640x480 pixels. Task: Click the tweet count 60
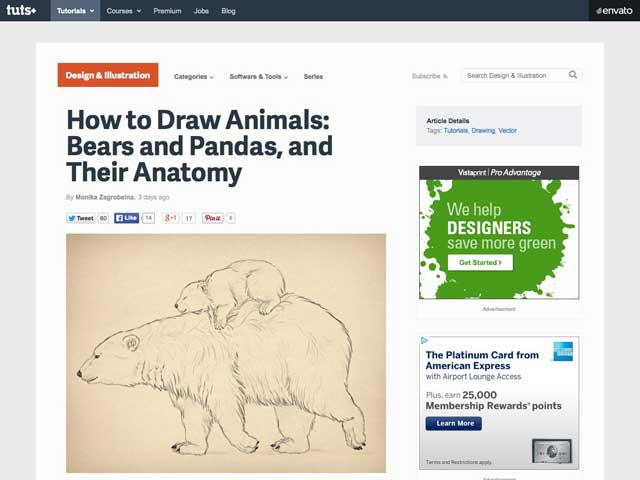[x=104, y=218]
